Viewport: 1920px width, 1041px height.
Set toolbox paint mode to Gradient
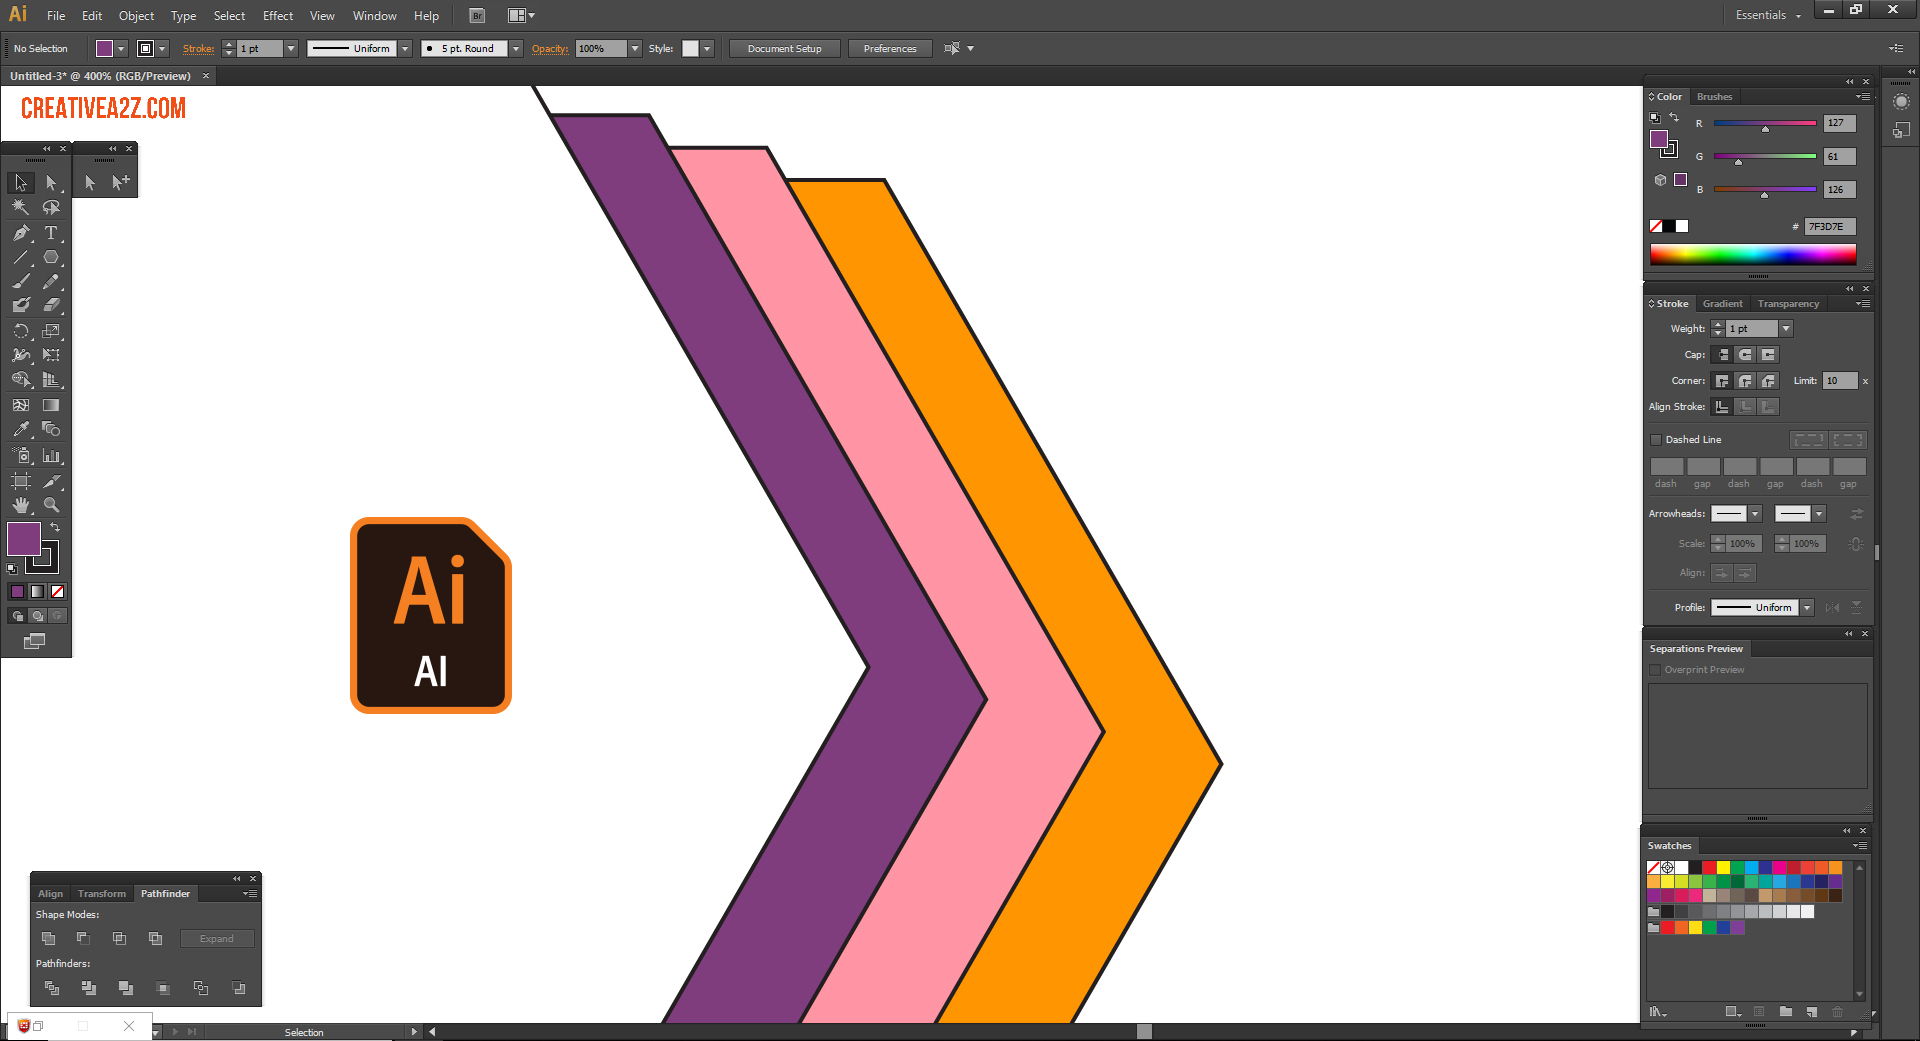point(37,592)
